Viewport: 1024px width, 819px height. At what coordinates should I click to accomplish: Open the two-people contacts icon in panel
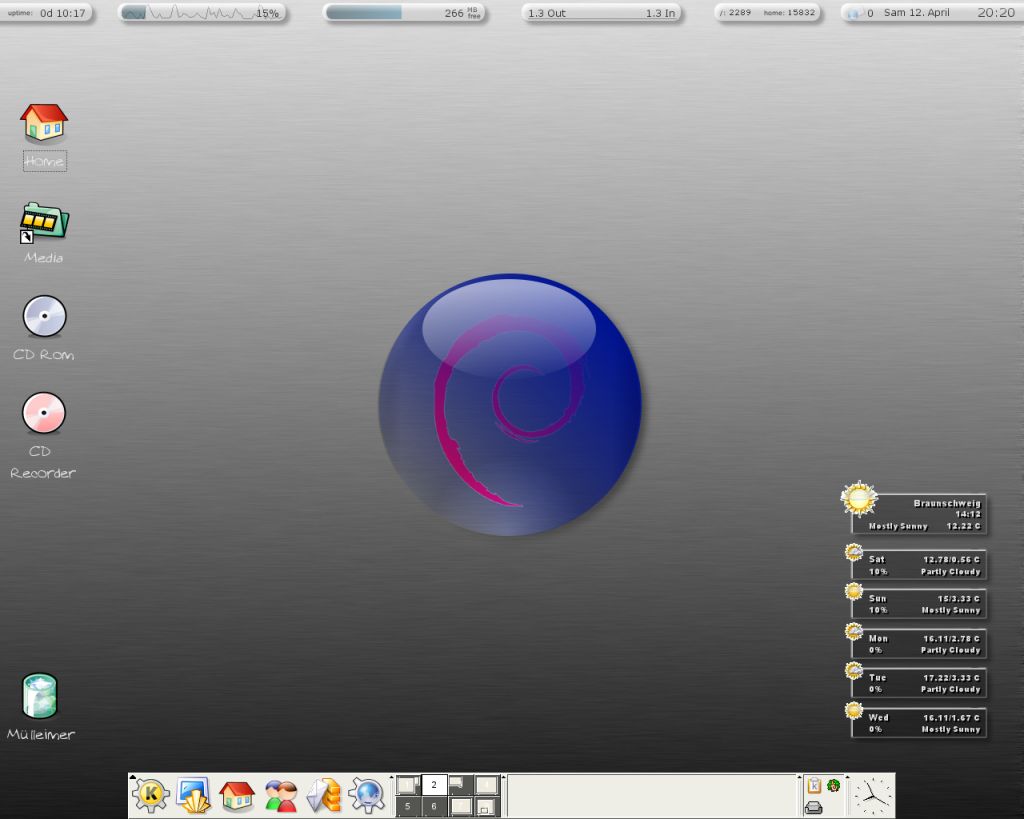pos(281,795)
